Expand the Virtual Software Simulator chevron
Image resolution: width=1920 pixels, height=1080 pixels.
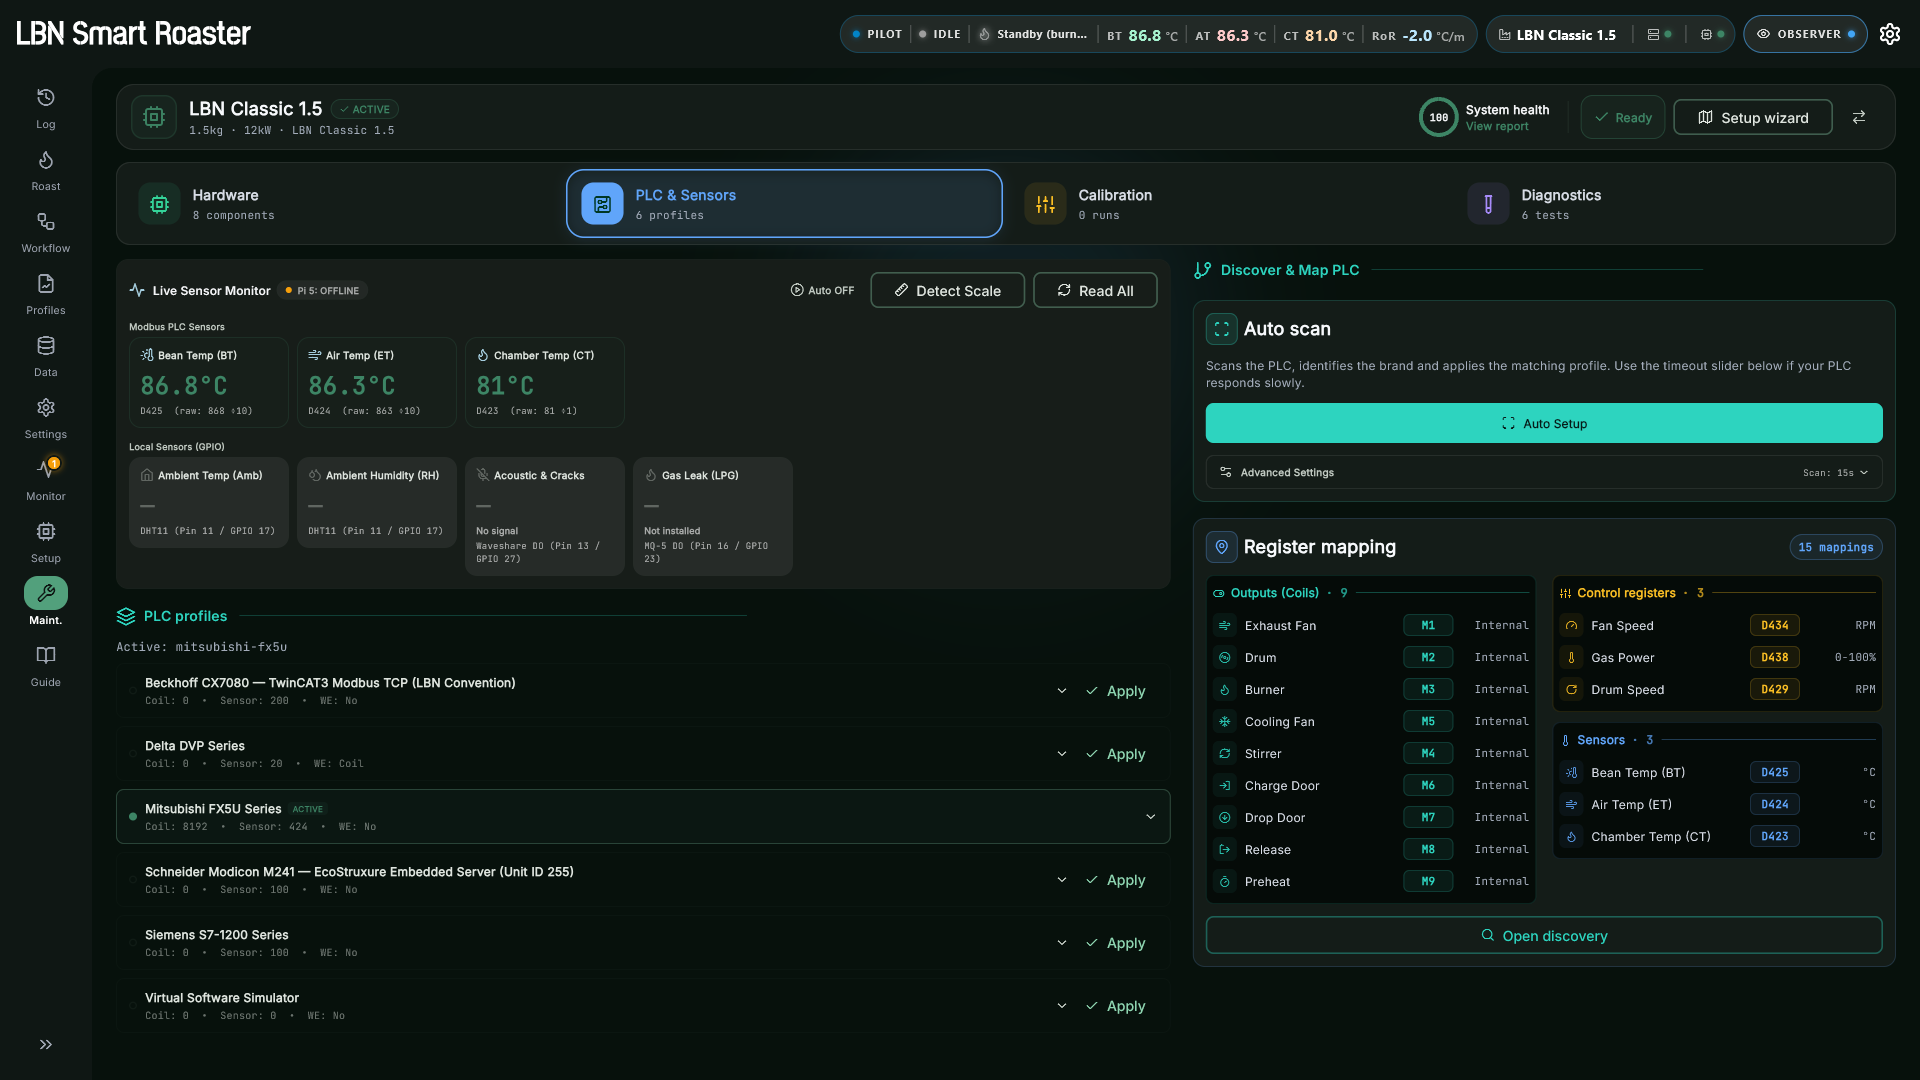(x=1062, y=1006)
